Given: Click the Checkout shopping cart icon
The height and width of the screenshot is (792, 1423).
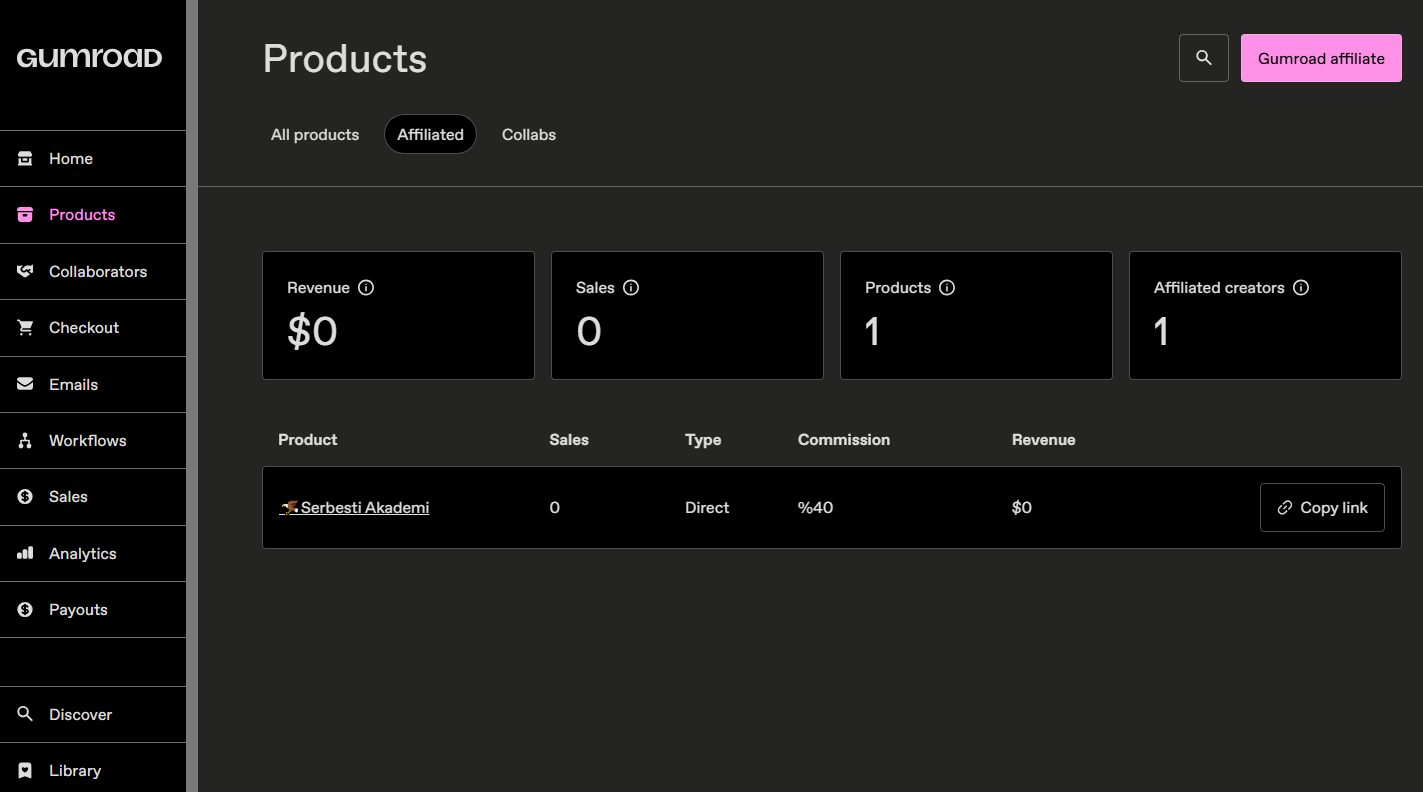Looking at the screenshot, I should coord(25,327).
